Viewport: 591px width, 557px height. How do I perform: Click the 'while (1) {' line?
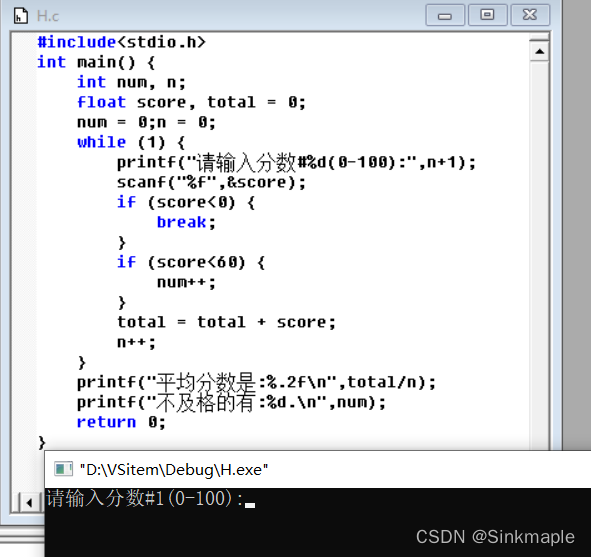point(131,142)
